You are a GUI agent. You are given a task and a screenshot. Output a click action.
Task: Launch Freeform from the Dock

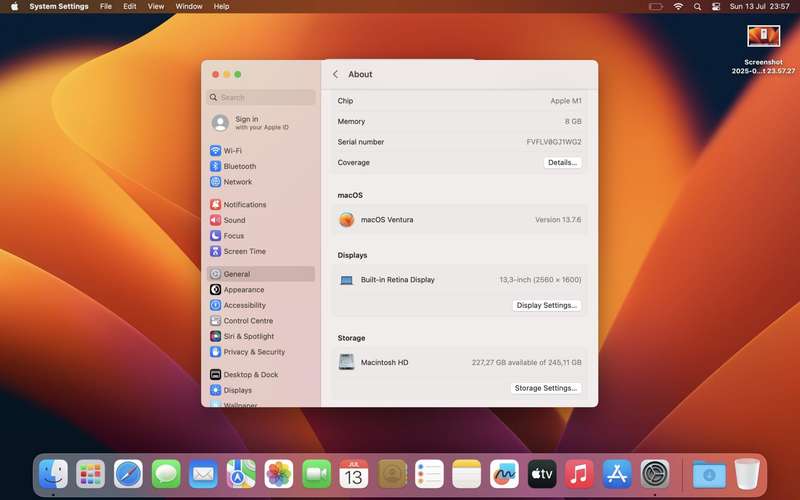pos(504,474)
